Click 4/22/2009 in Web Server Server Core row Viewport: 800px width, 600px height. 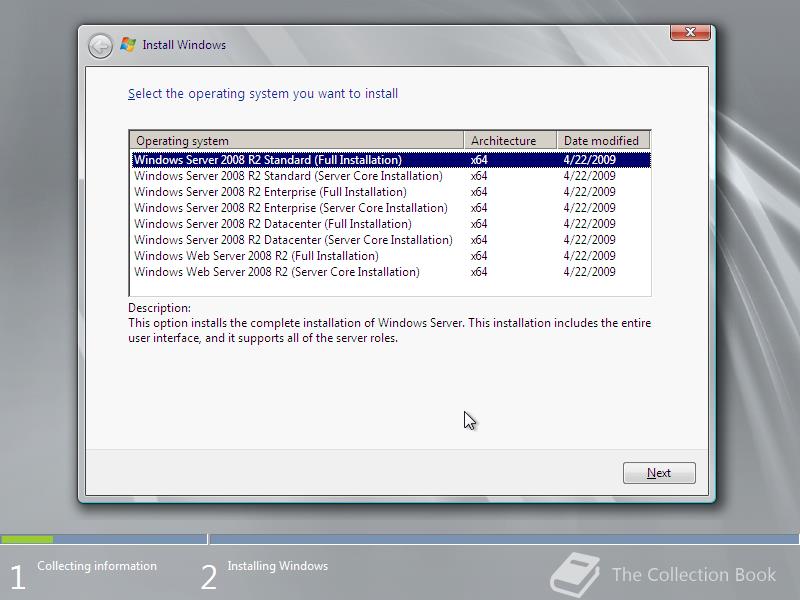tap(589, 272)
